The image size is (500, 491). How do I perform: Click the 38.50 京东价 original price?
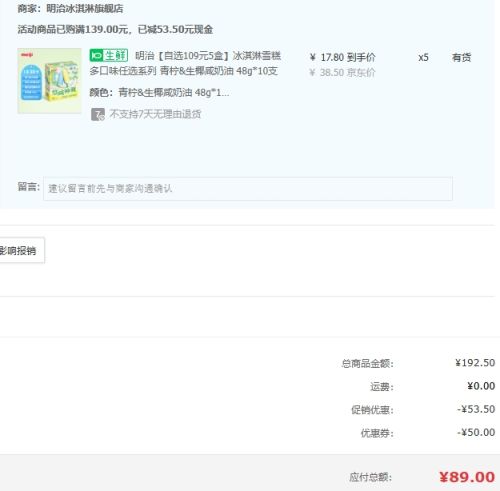pyautogui.click(x=342, y=72)
